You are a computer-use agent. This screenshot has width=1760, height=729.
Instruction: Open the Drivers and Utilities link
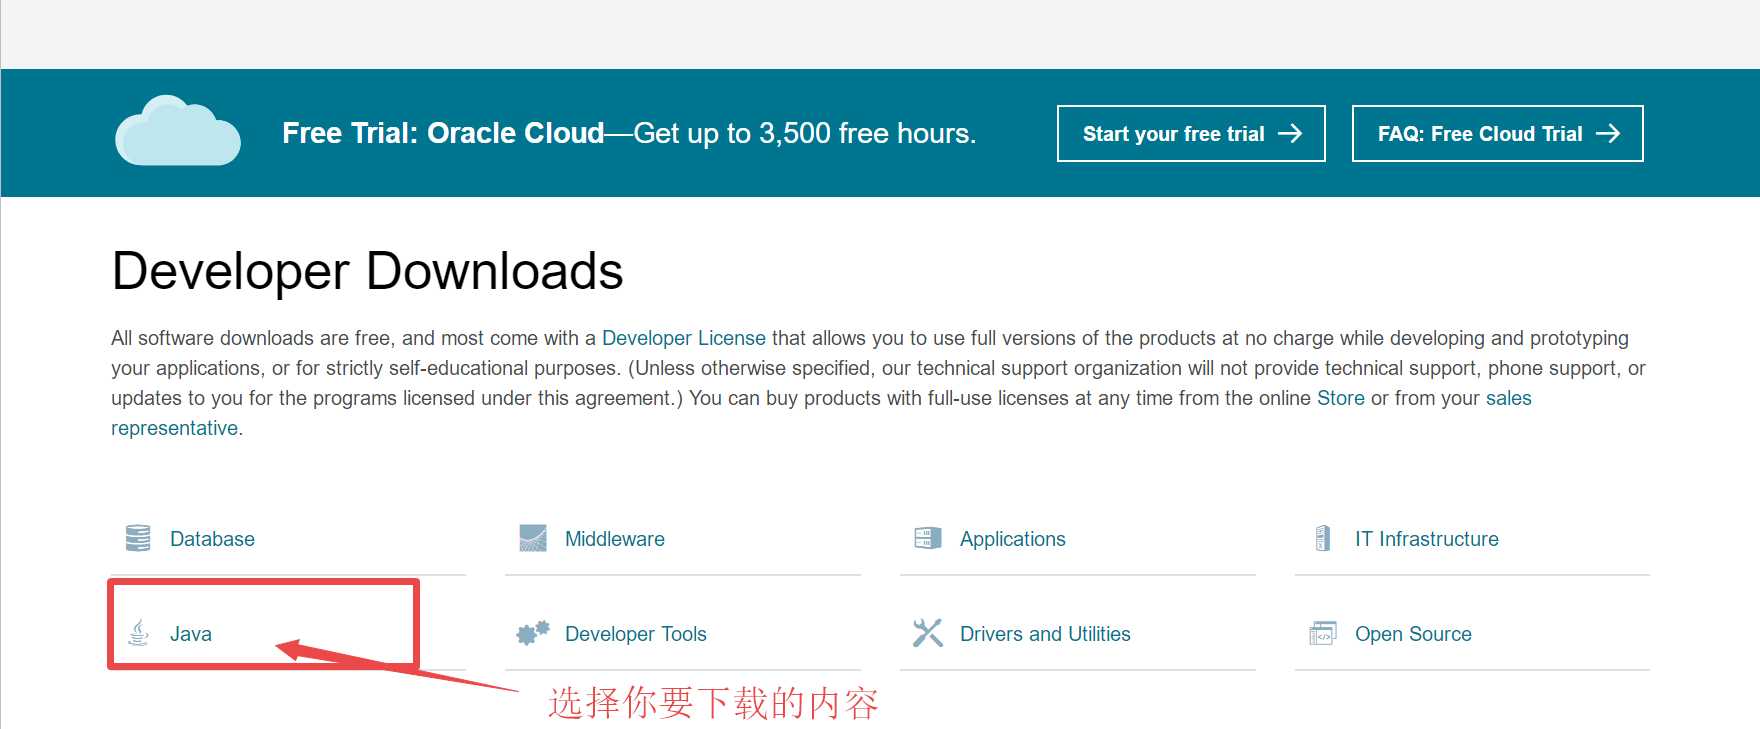1045,634
